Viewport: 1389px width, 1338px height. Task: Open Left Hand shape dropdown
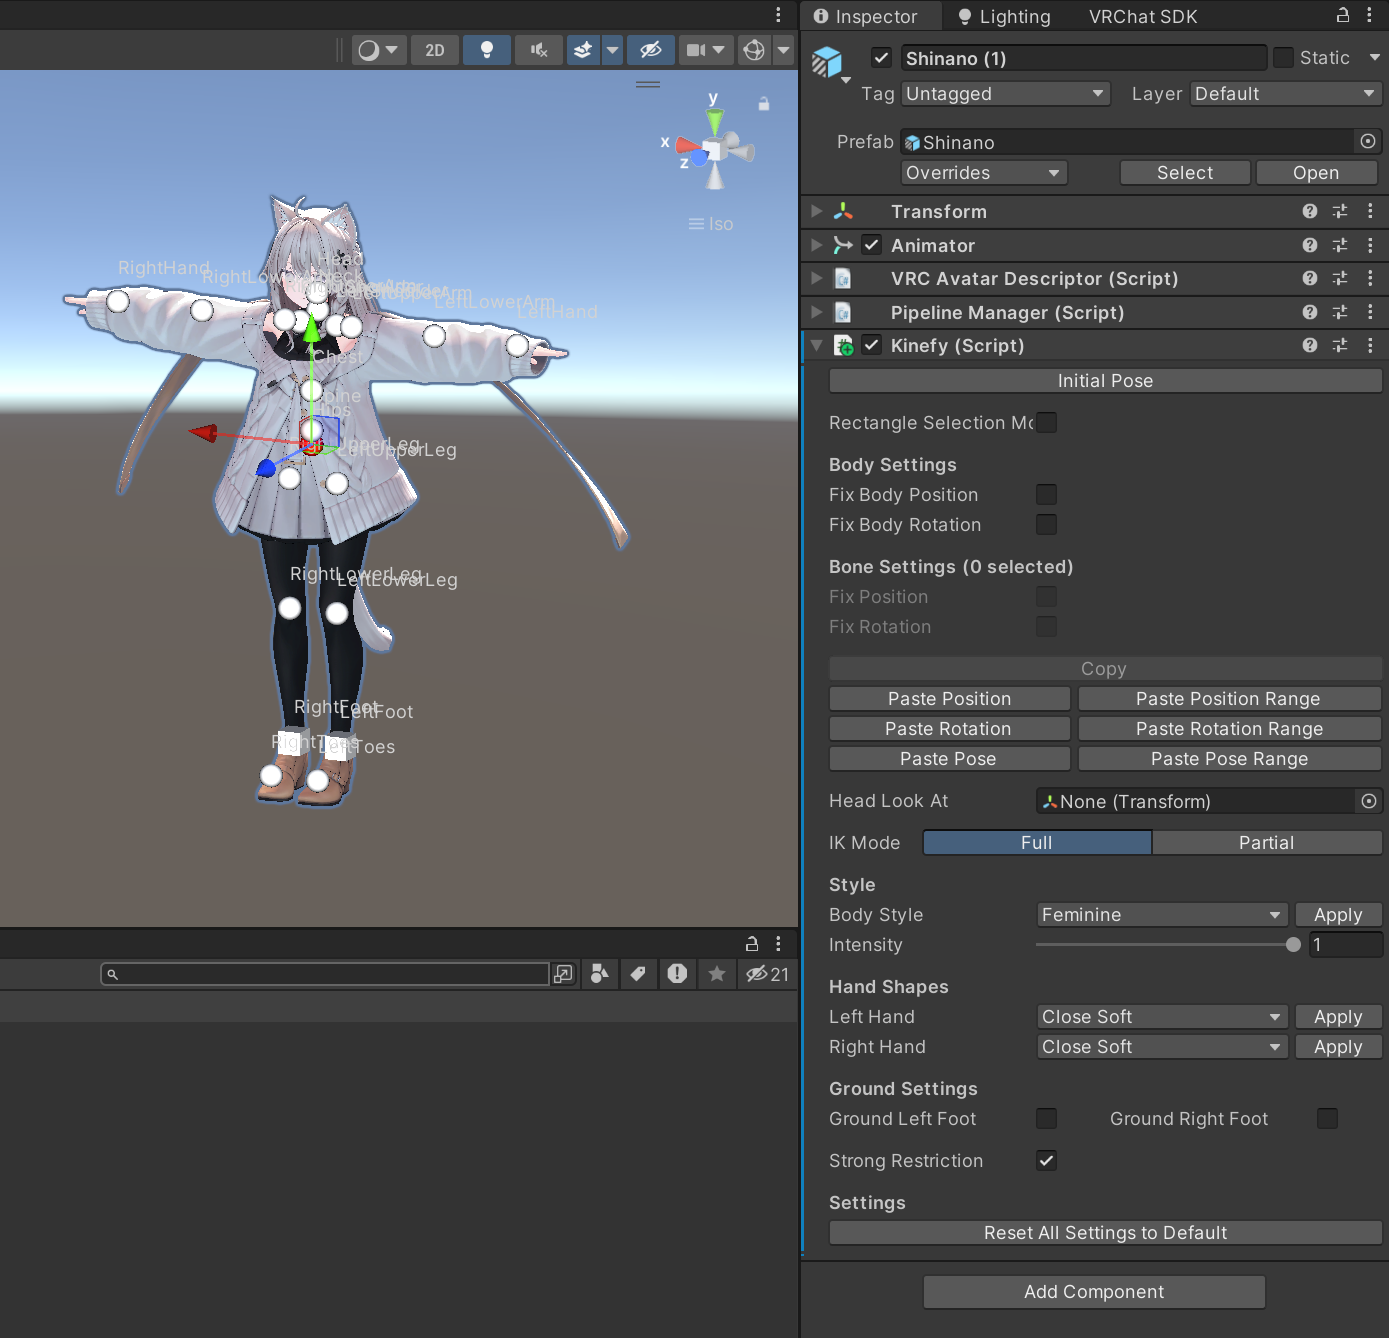1162,1017
